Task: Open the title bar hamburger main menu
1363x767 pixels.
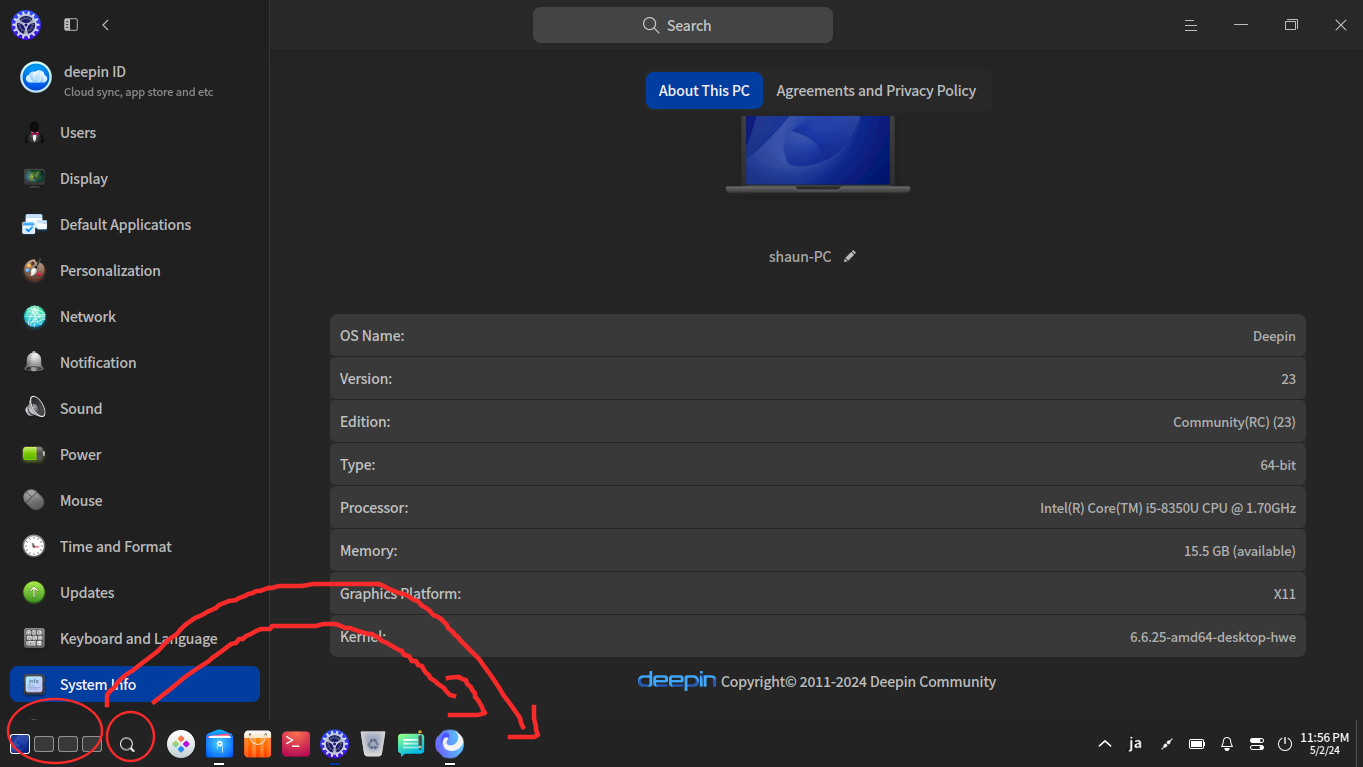Action: 1191,25
